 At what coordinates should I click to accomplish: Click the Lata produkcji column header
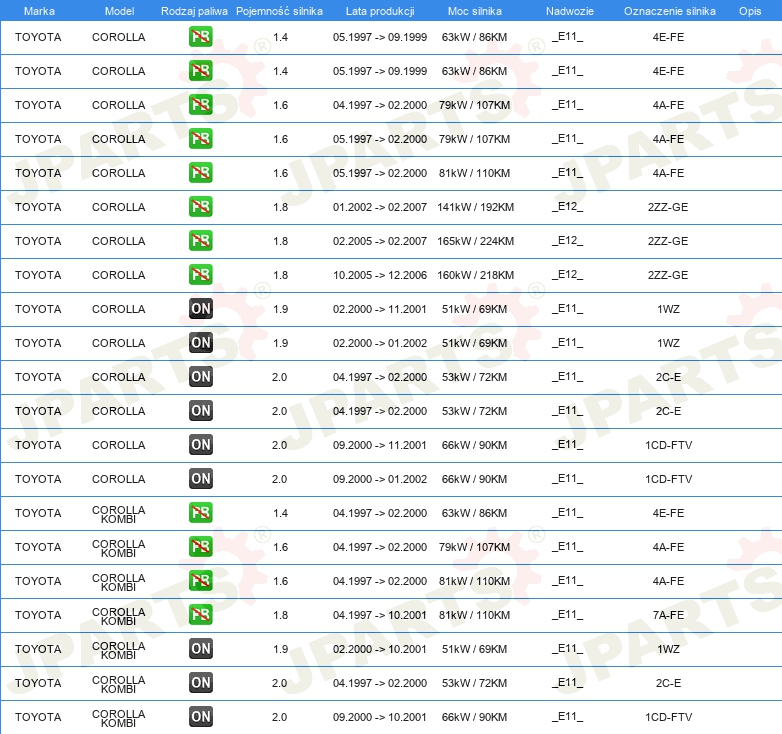[380, 11]
